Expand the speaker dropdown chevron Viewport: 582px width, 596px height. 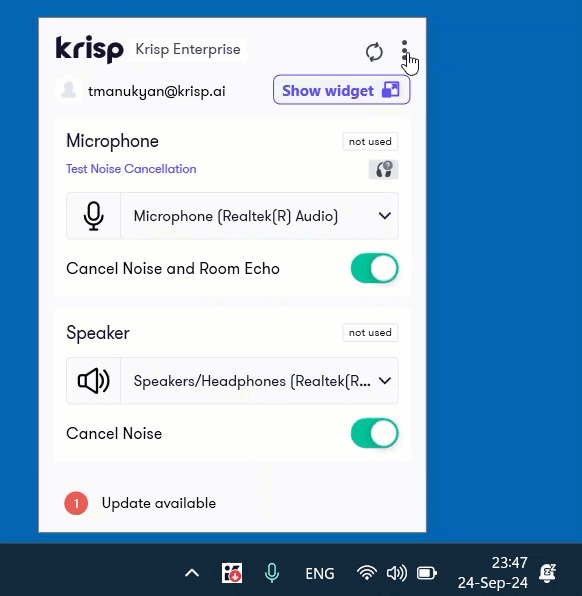coord(385,380)
